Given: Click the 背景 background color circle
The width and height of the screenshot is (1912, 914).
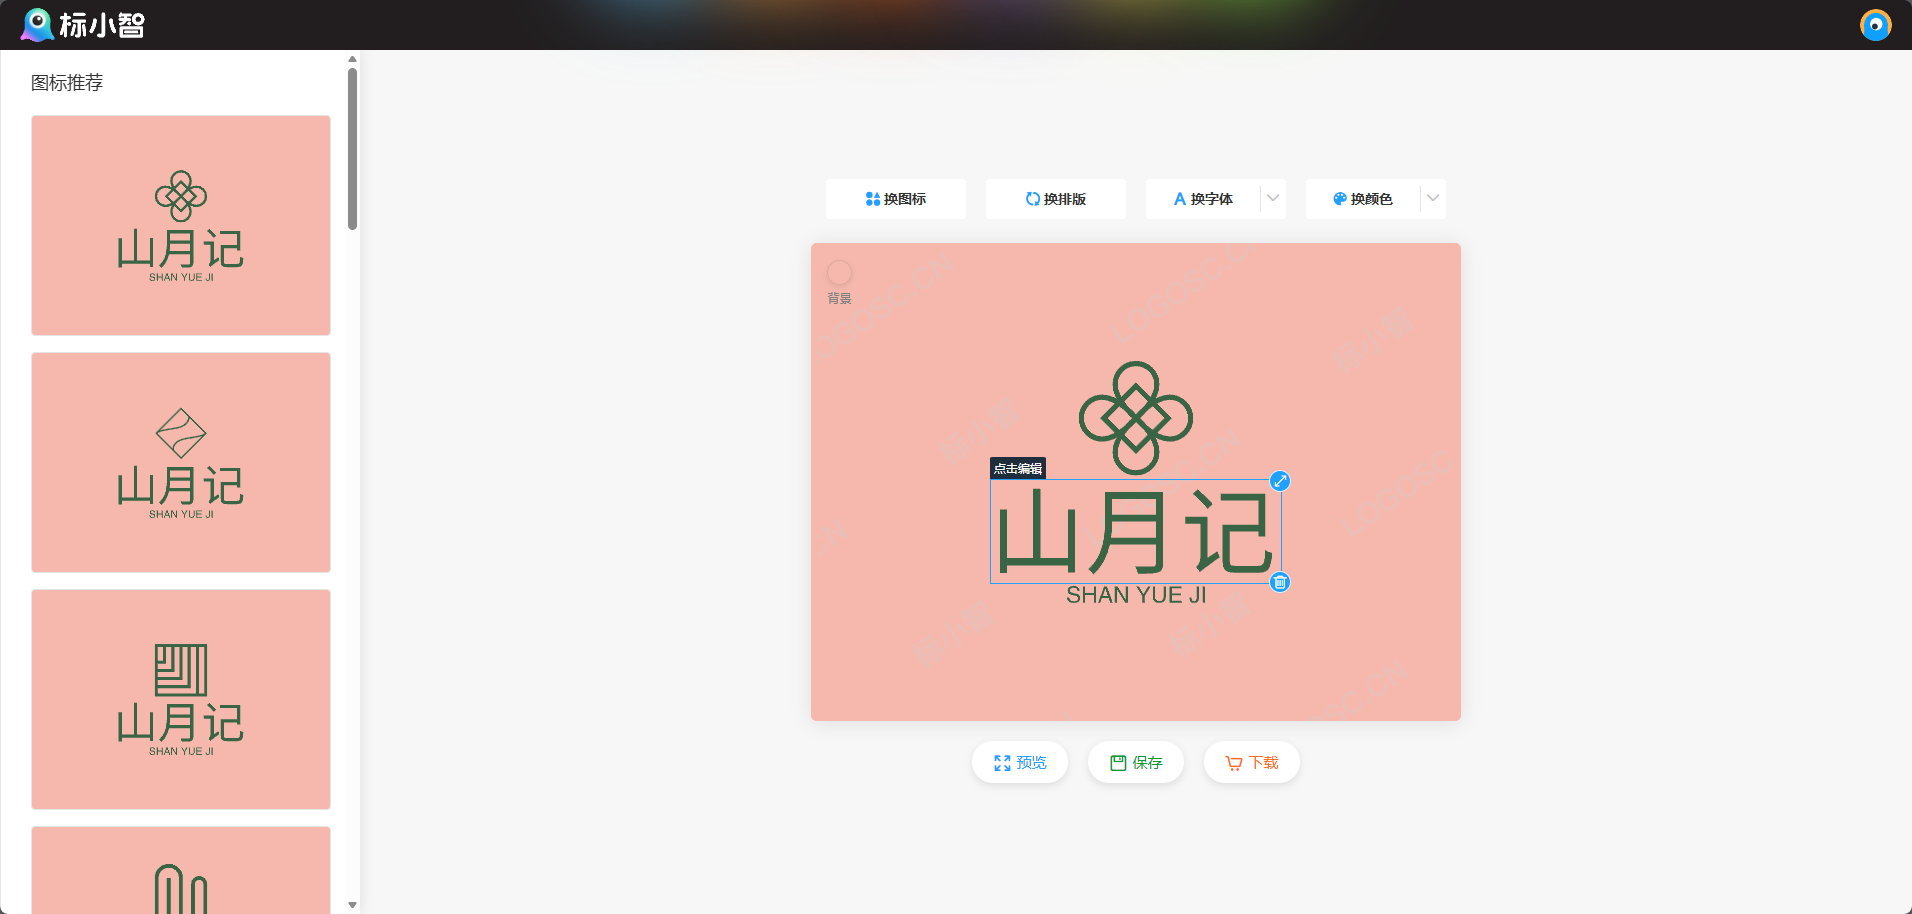Looking at the screenshot, I should 839,272.
